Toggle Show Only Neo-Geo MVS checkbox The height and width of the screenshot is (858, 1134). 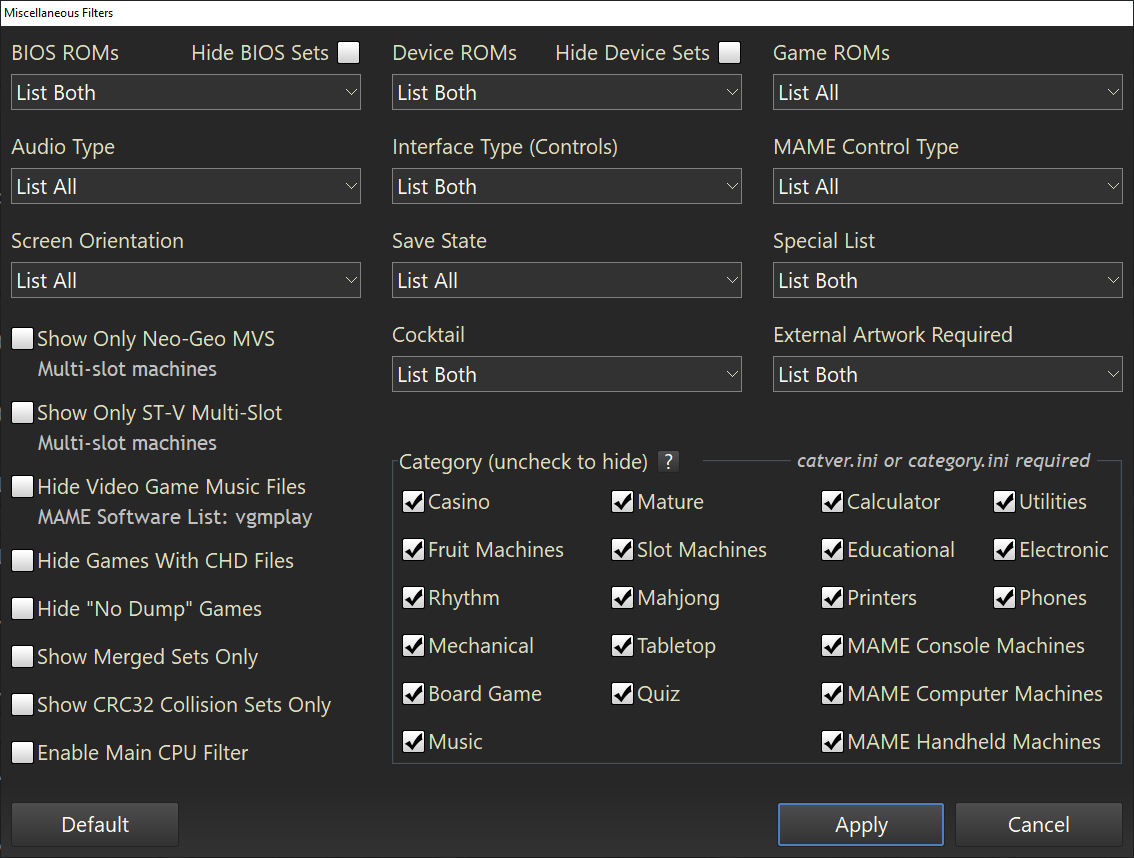23,339
